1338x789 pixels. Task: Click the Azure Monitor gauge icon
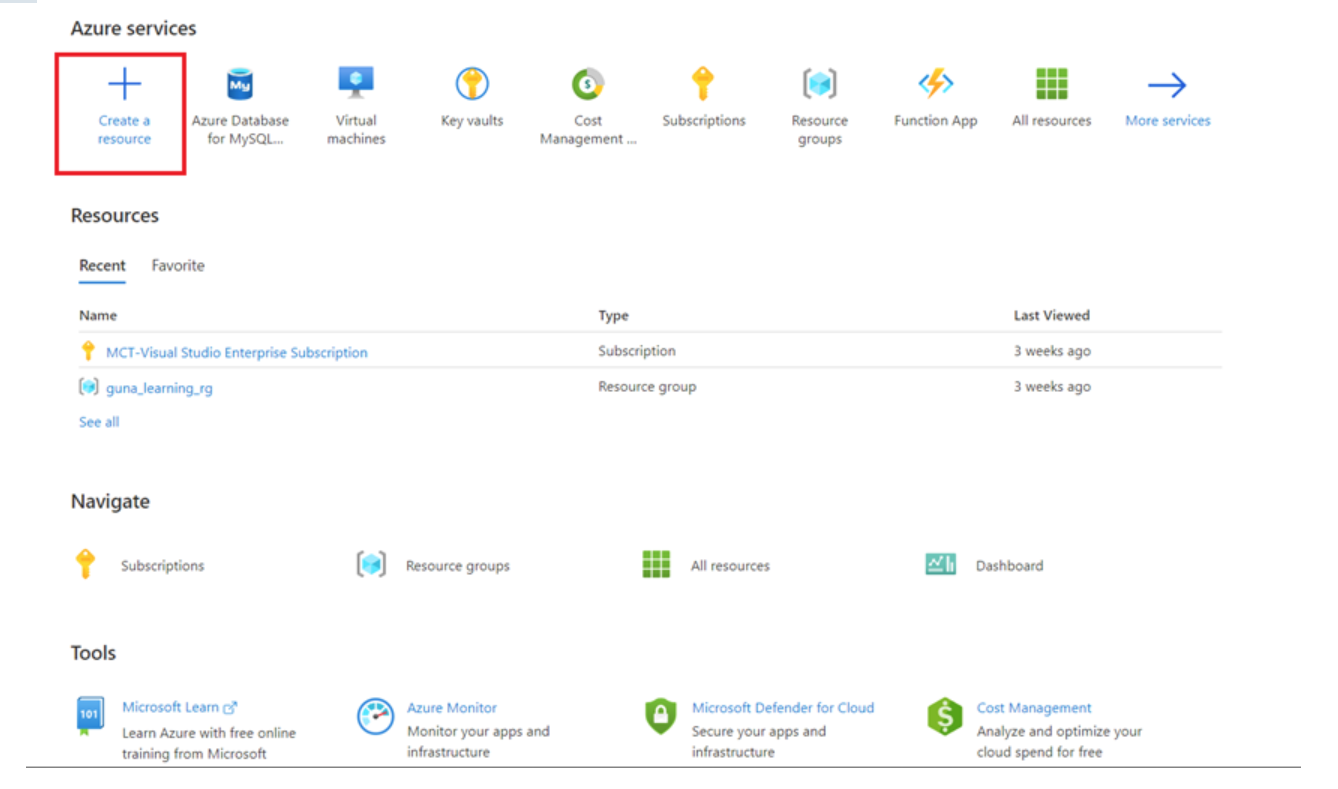point(375,716)
